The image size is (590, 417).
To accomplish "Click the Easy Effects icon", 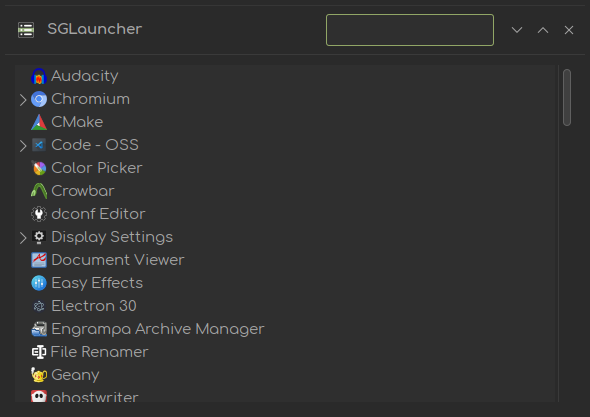I will (x=39, y=283).
